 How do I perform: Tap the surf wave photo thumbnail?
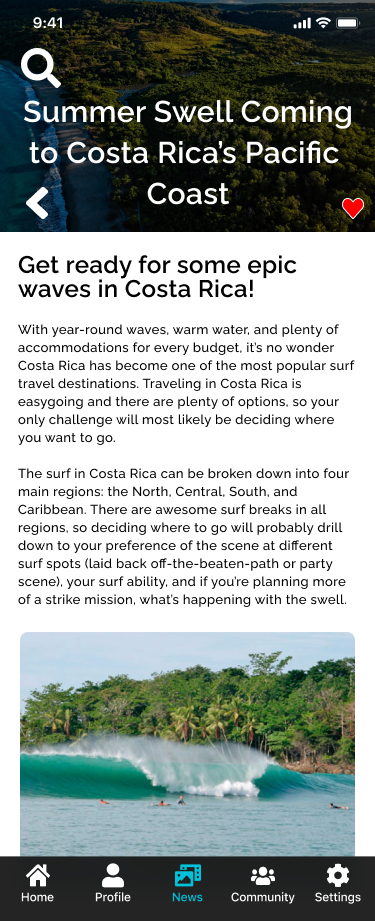coord(188,744)
